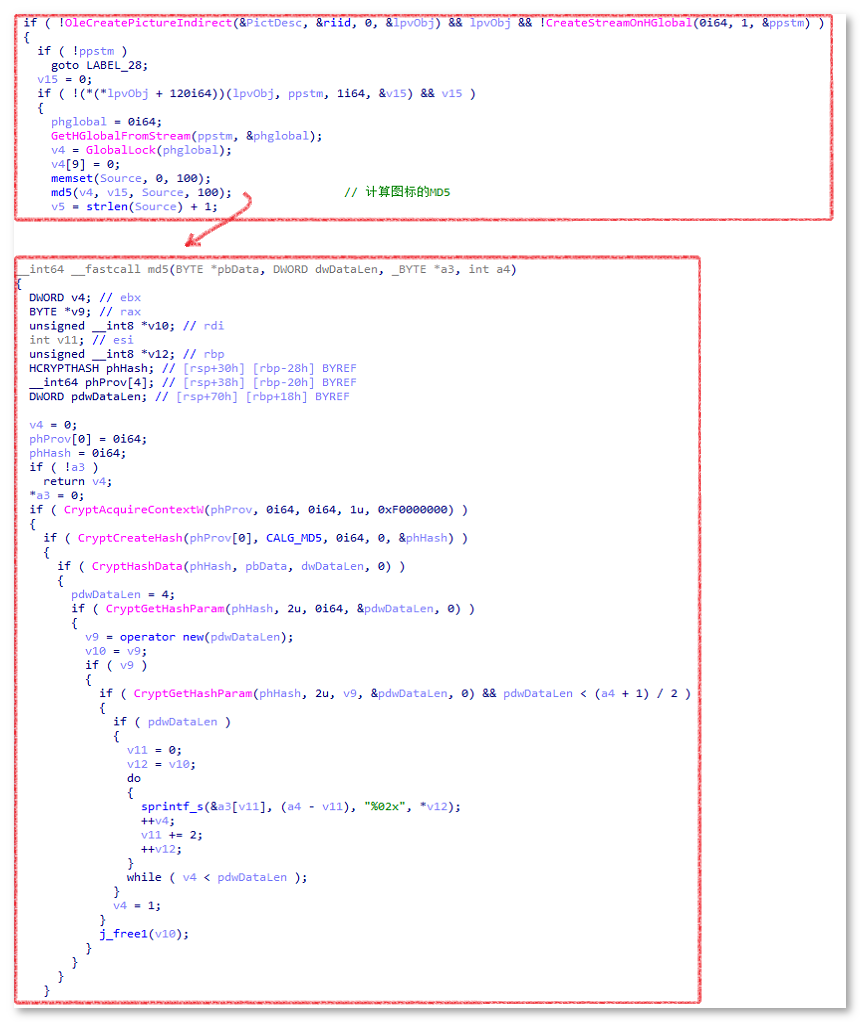Click the Chinese comment about icon MD5
This screenshot has height=1022, width=860.
[396, 192]
